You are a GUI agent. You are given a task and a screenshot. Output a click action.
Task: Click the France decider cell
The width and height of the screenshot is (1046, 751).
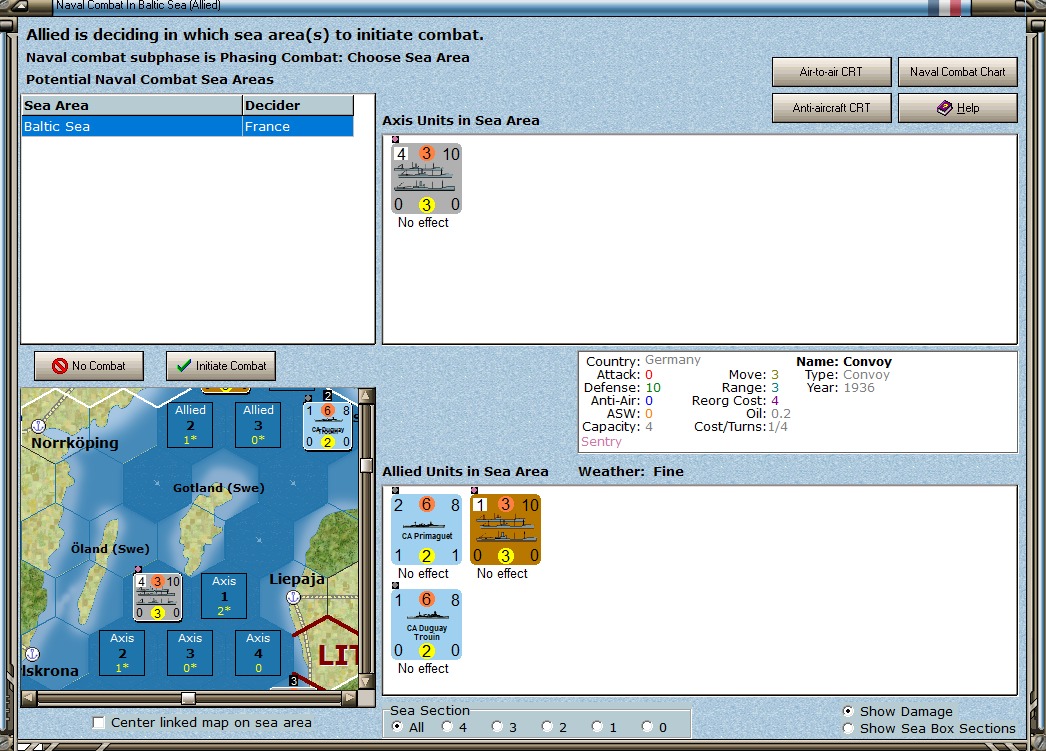pyautogui.click(x=298, y=126)
